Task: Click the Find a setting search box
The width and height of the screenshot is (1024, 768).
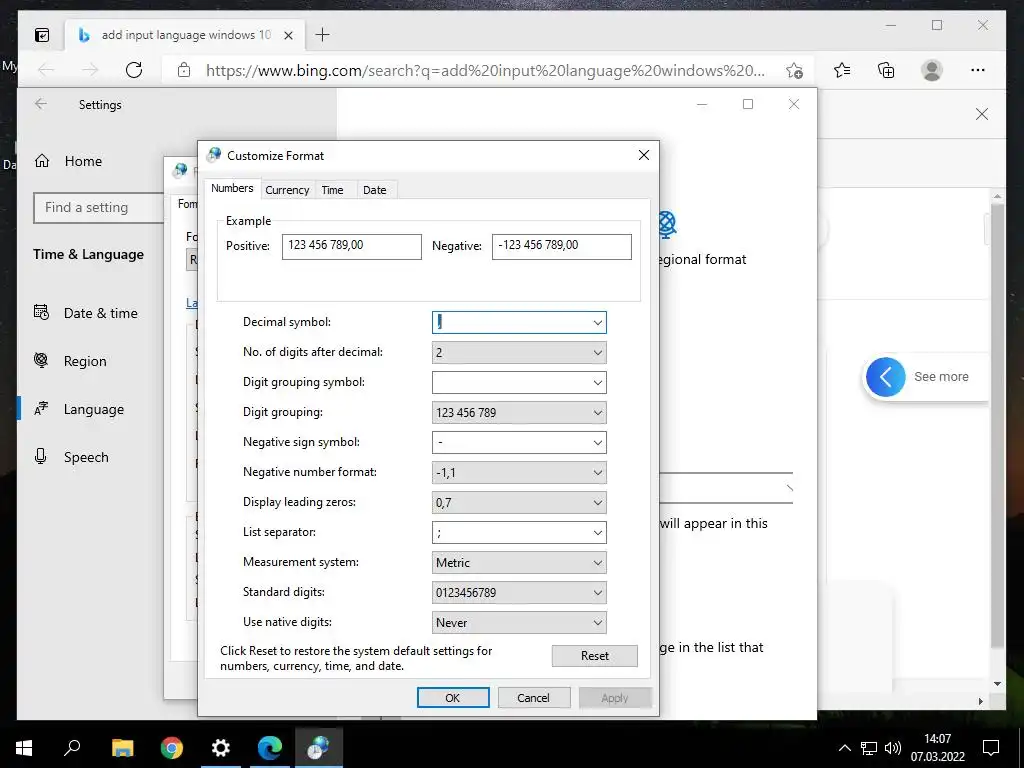Action: pos(99,208)
